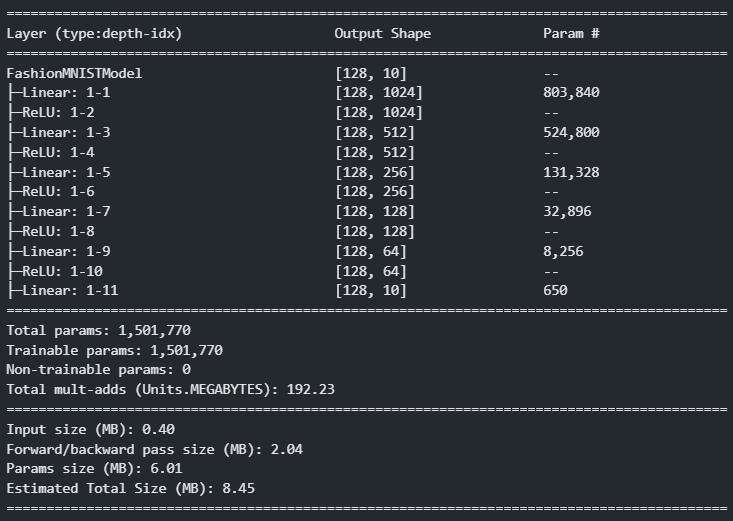This screenshot has height=521, width=733.
Task: Click the 'Forward/backward pass size (MB): 2.04' line
Action: pyautogui.click(x=155, y=449)
